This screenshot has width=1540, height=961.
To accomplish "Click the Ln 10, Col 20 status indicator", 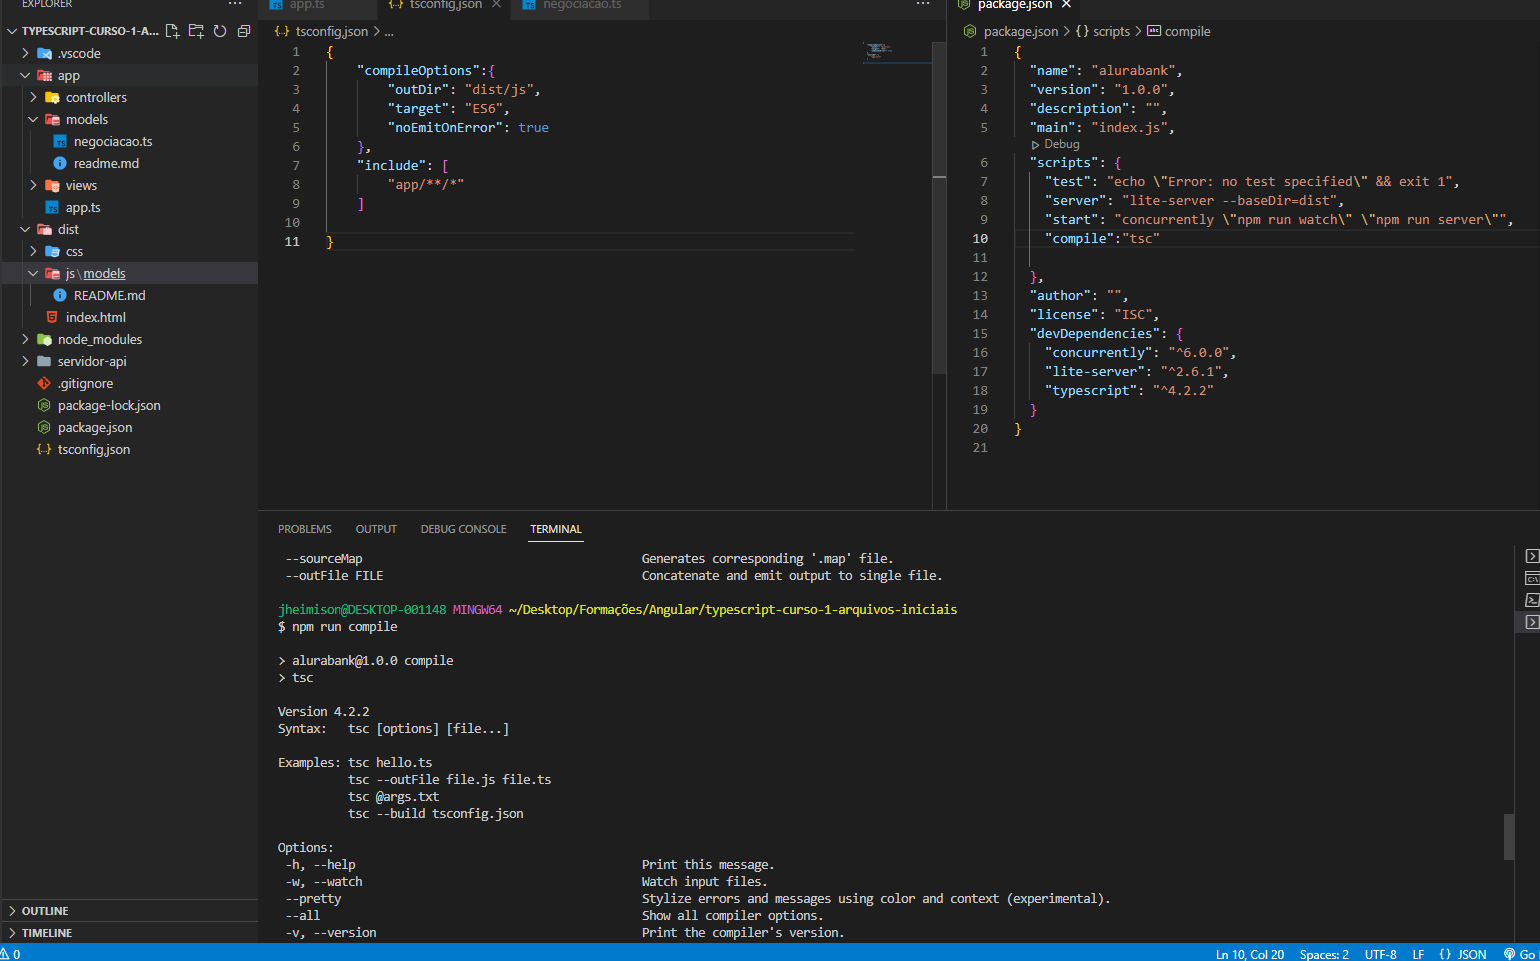I will coord(1249,954).
